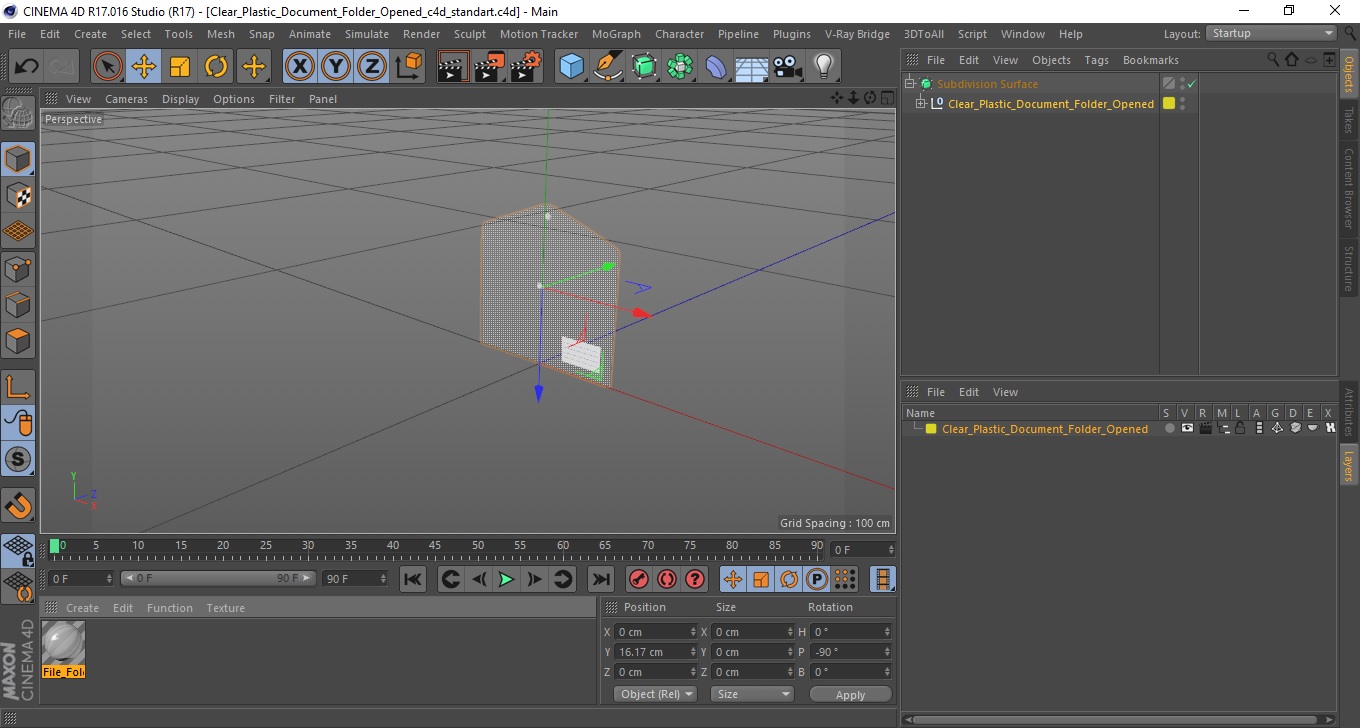Switch to Polygons mode
This screenshot has width=1360, height=728.
(18, 340)
